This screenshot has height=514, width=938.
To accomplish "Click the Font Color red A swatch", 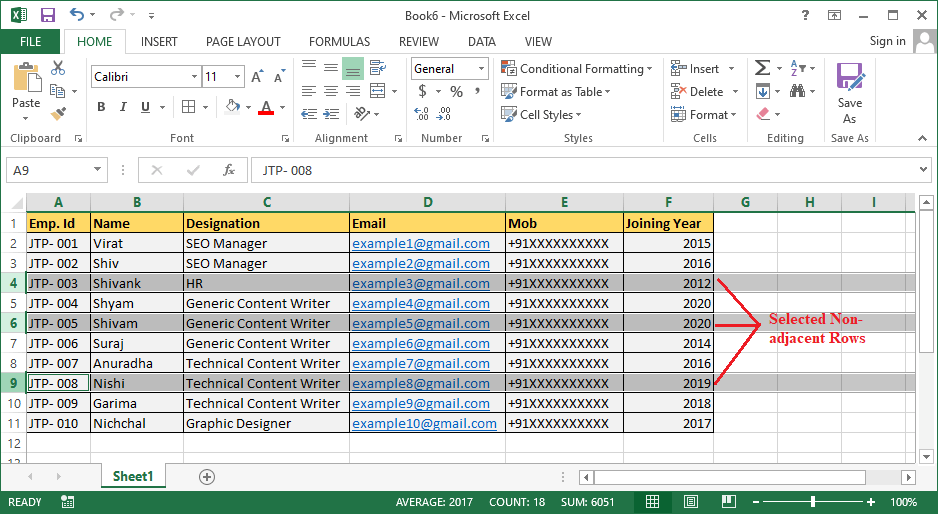I will (266, 108).
